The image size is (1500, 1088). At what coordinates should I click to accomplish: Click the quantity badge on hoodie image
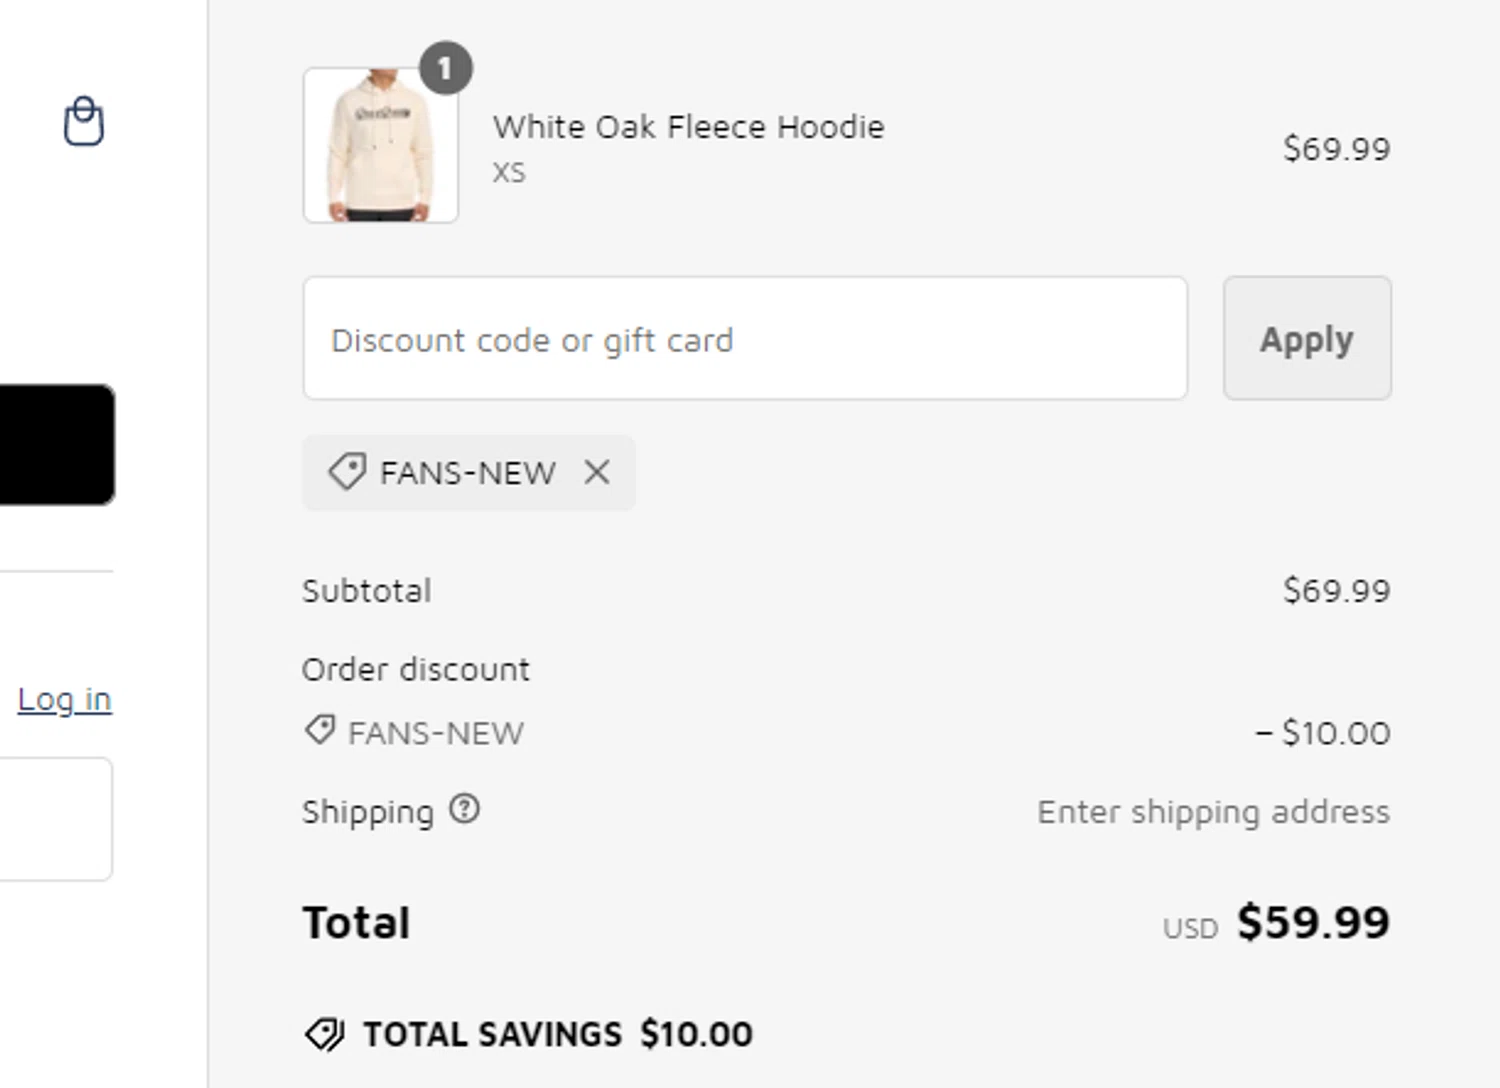tap(445, 68)
